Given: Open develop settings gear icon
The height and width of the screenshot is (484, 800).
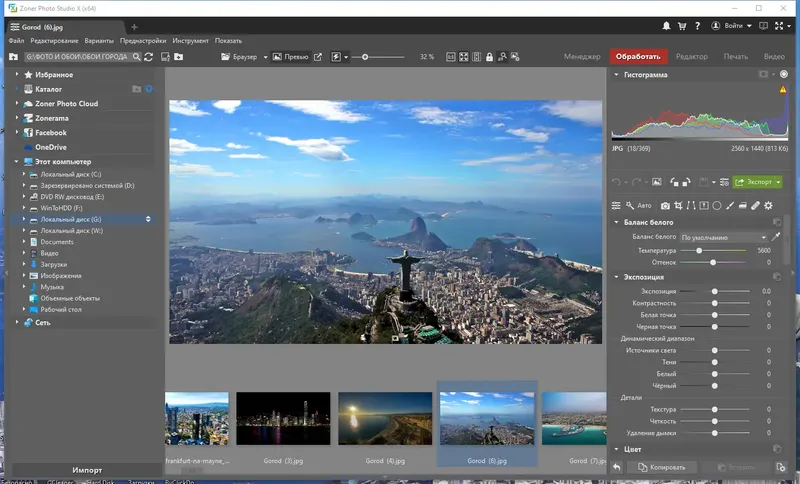Looking at the screenshot, I should click(769, 205).
